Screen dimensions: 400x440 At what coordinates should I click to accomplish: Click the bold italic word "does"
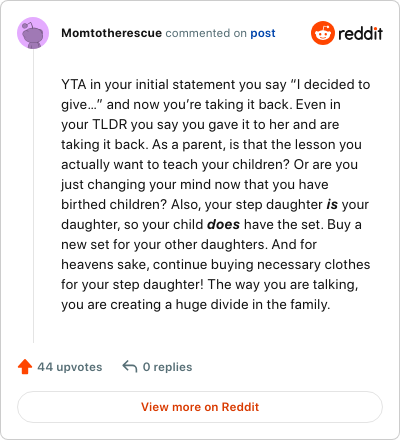click(223, 224)
